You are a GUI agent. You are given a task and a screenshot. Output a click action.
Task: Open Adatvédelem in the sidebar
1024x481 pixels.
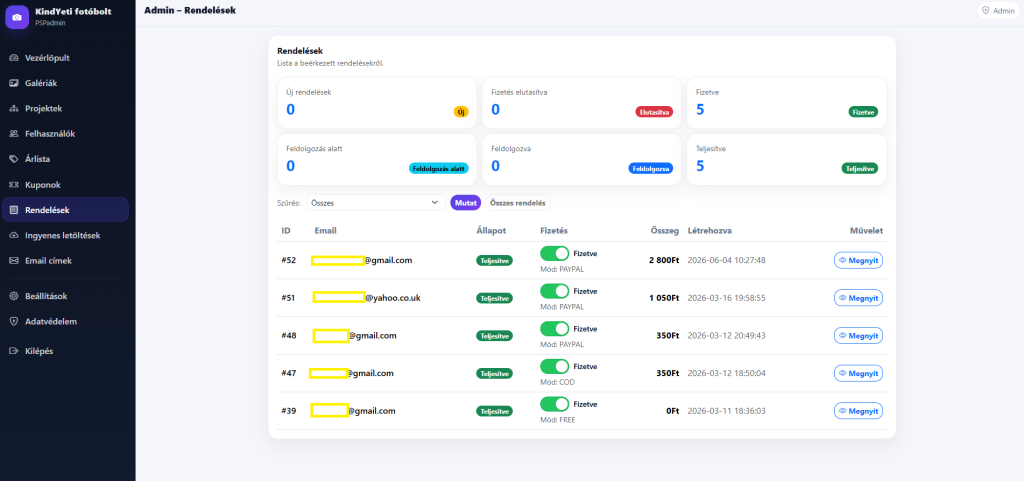tap(65, 322)
